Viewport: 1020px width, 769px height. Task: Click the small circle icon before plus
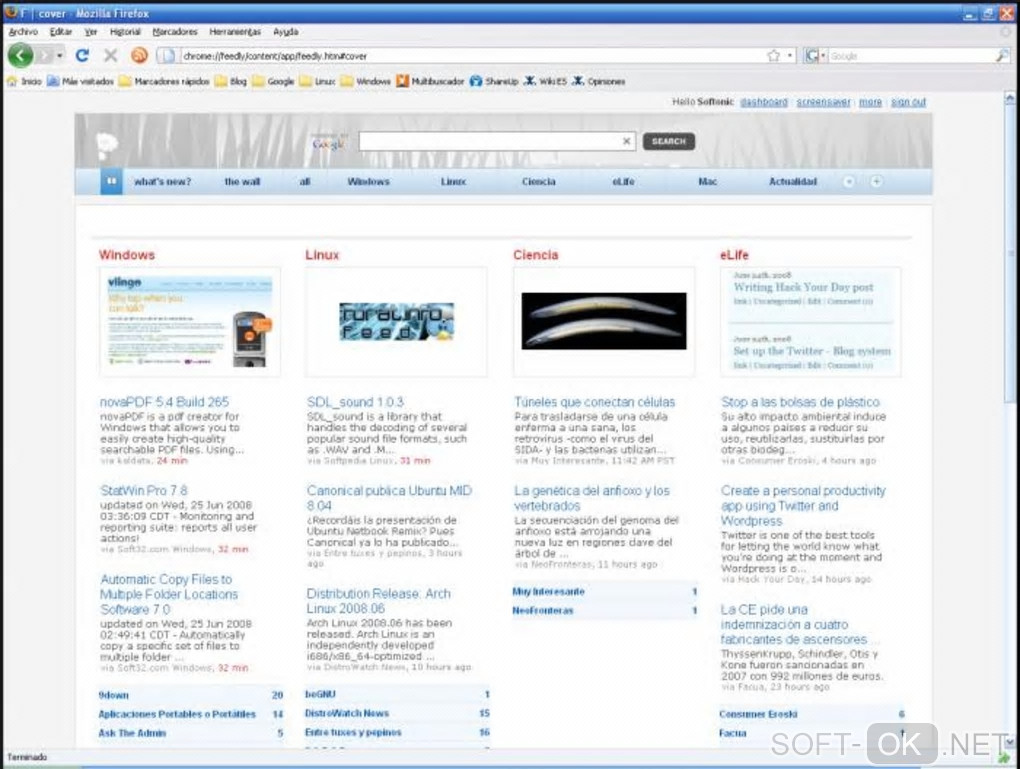pos(849,182)
